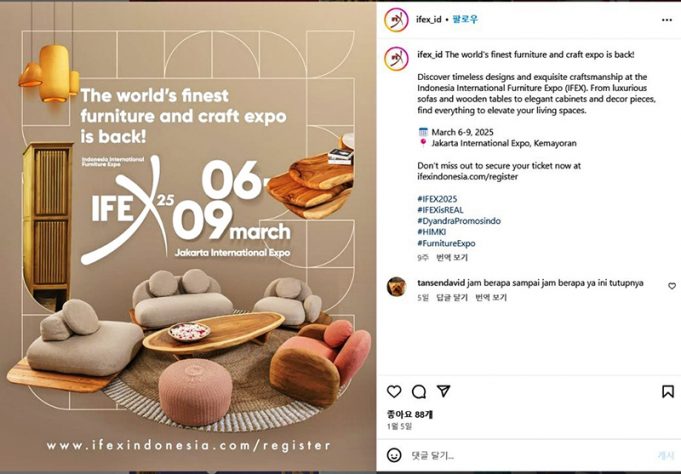The width and height of the screenshot is (681, 474).
Task: Open the #IFEX2025 hashtag
Action: (437, 199)
